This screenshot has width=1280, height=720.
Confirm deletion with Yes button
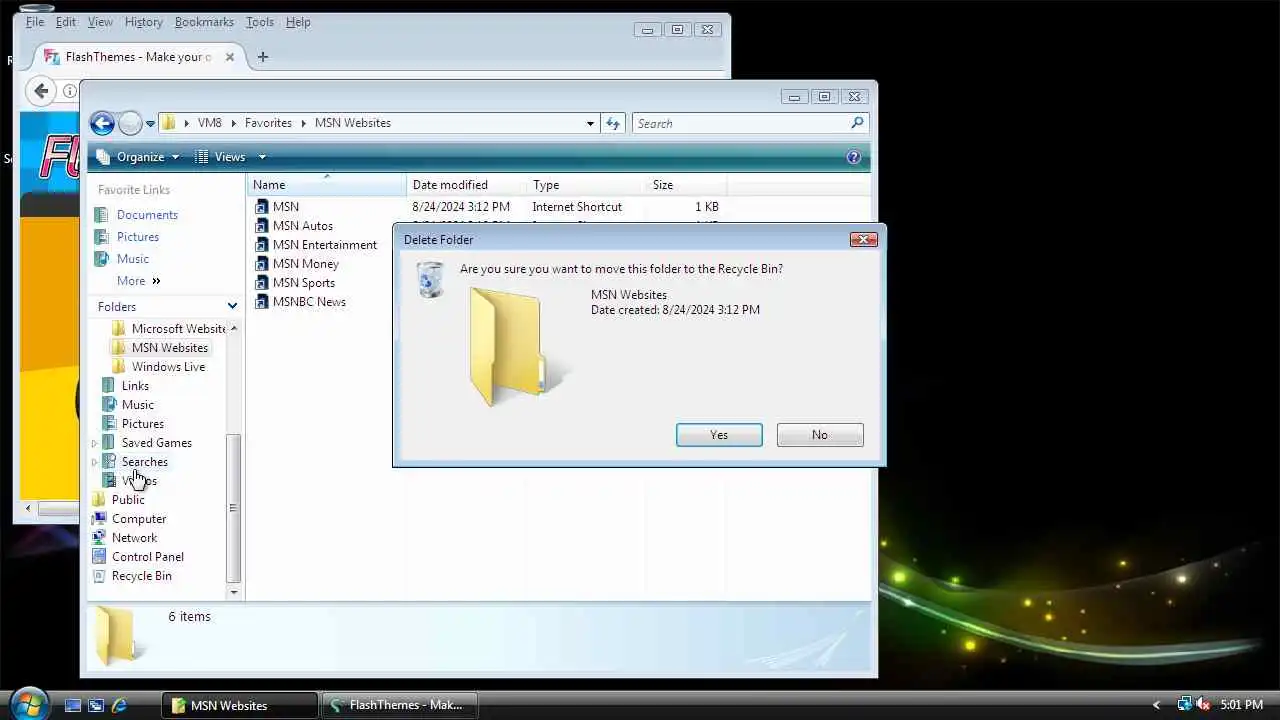719,435
